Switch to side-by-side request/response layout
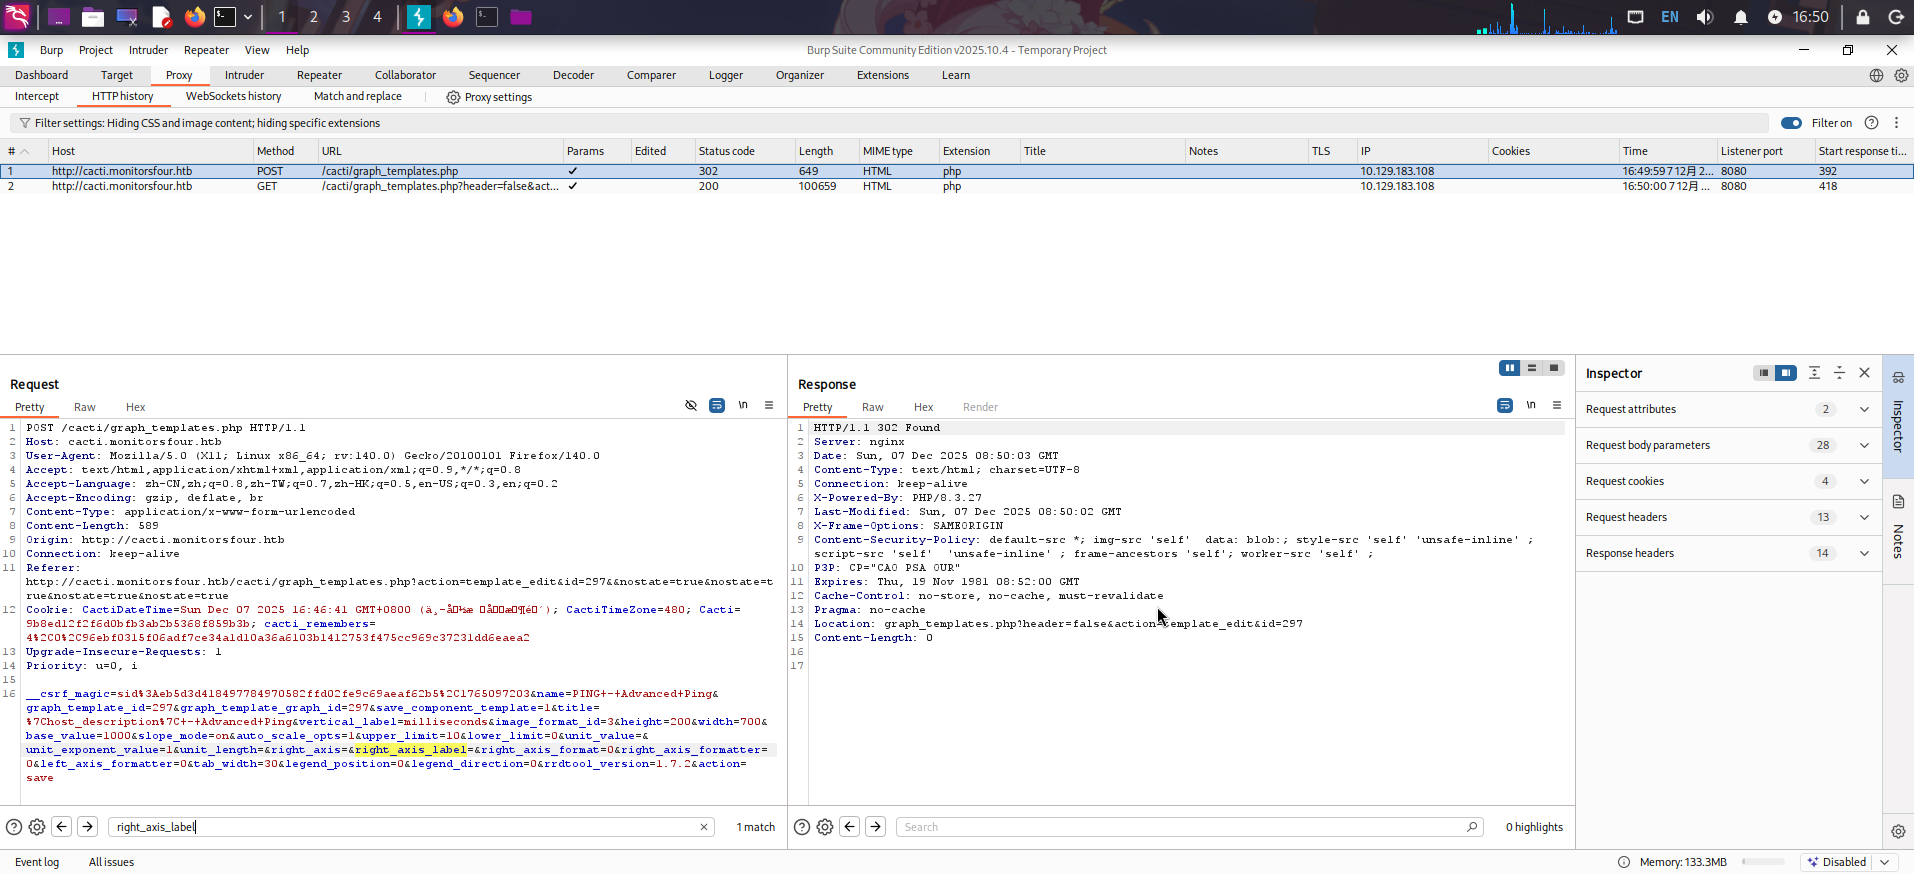This screenshot has width=1914, height=874. pyautogui.click(x=1509, y=368)
